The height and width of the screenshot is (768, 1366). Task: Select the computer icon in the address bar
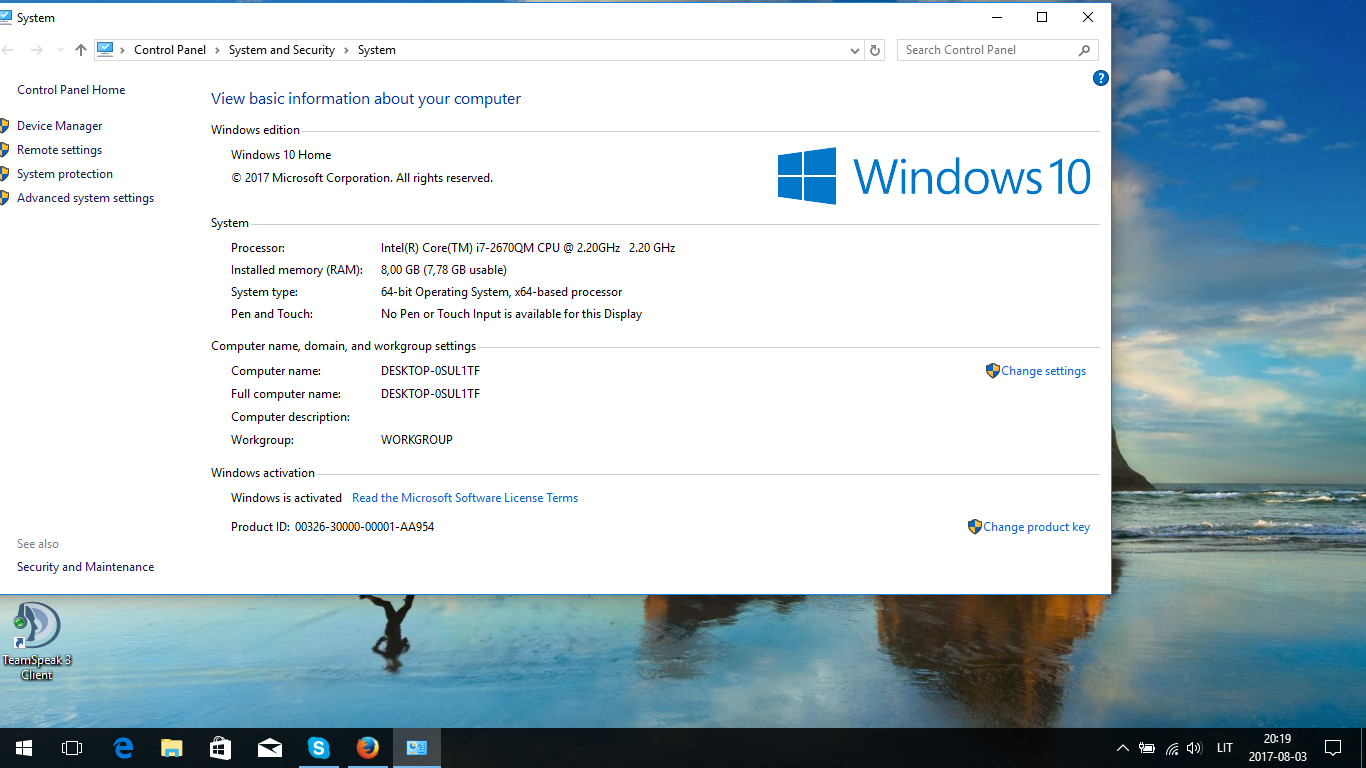pyautogui.click(x=105, y=49)
